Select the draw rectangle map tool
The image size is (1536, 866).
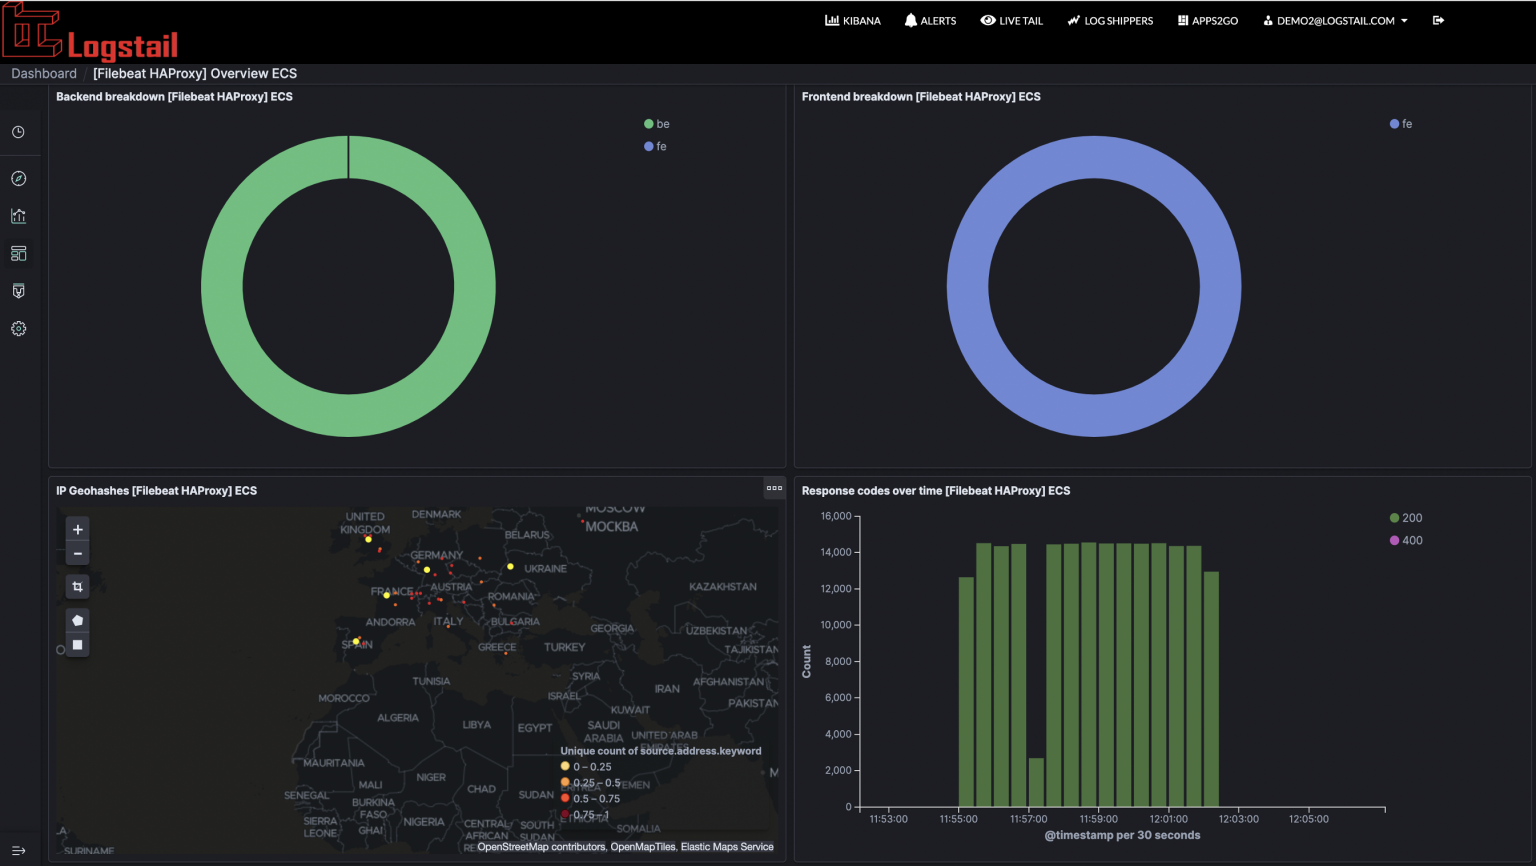(x=78, y=645)
